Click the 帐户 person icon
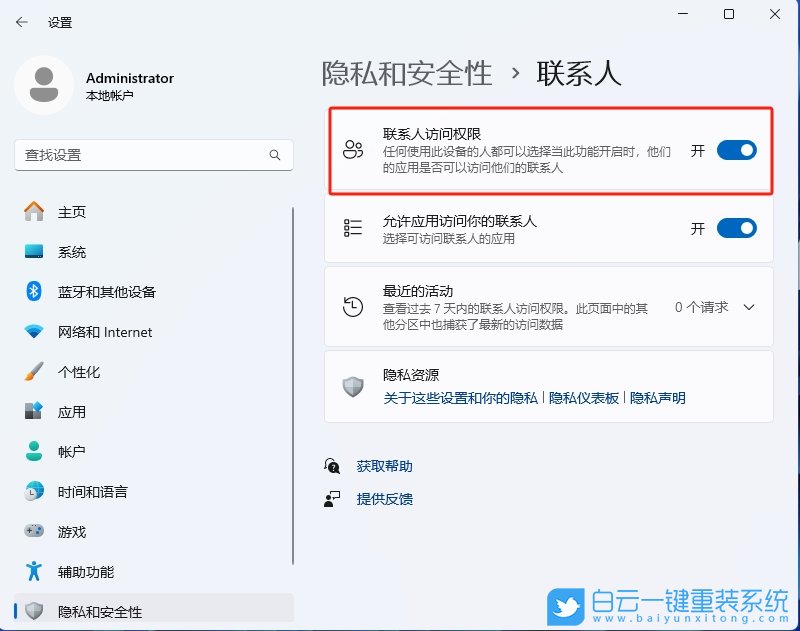 click(36, 451)
